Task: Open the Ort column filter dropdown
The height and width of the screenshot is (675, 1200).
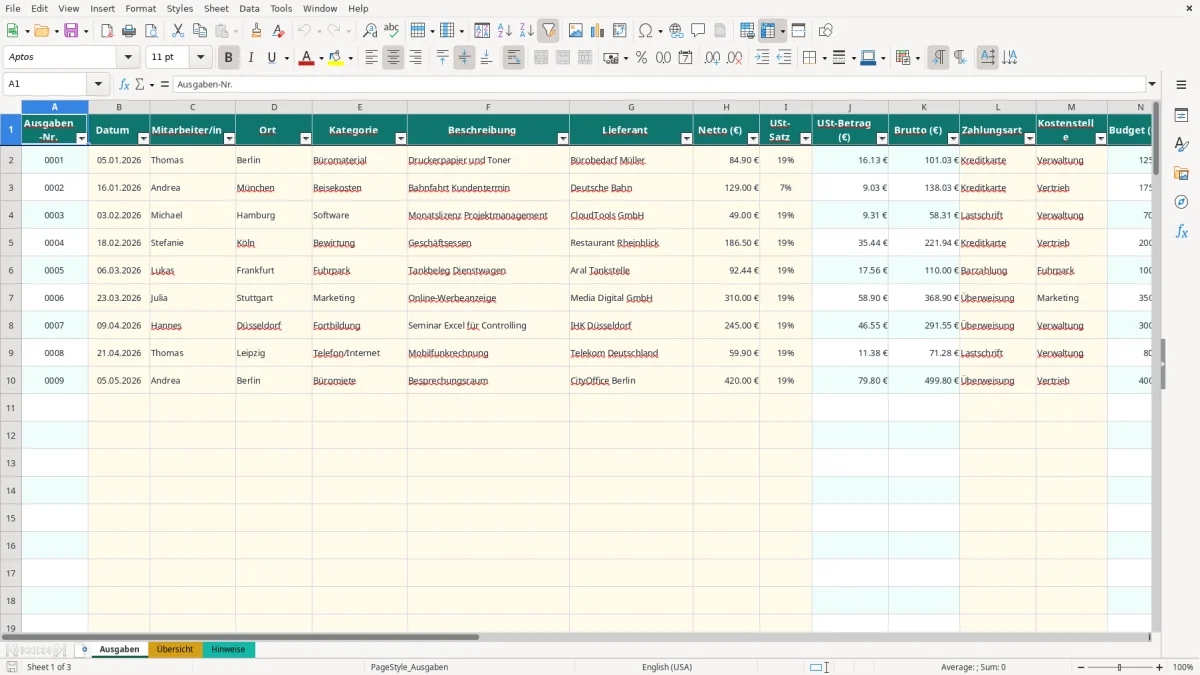Action: [x=306, y=139]
